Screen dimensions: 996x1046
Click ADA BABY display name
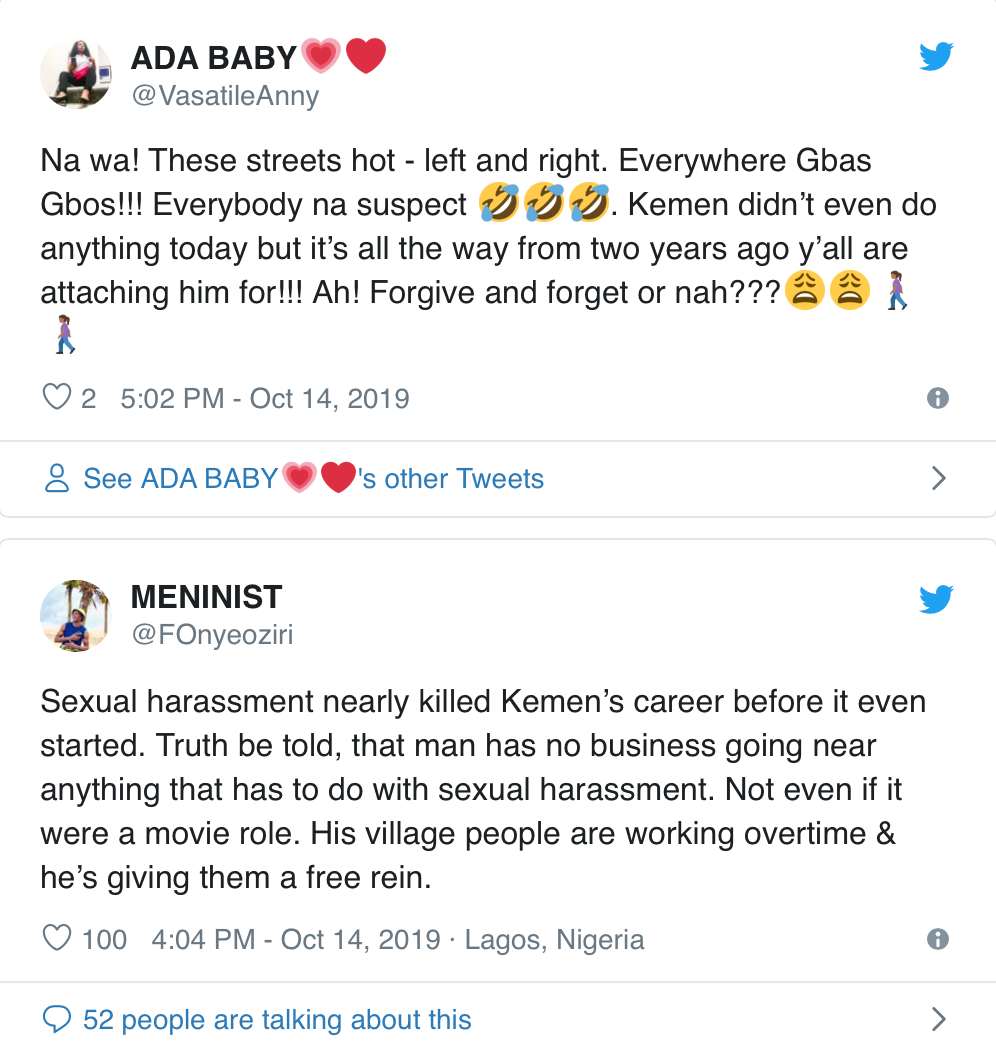(x=214, y=57)
